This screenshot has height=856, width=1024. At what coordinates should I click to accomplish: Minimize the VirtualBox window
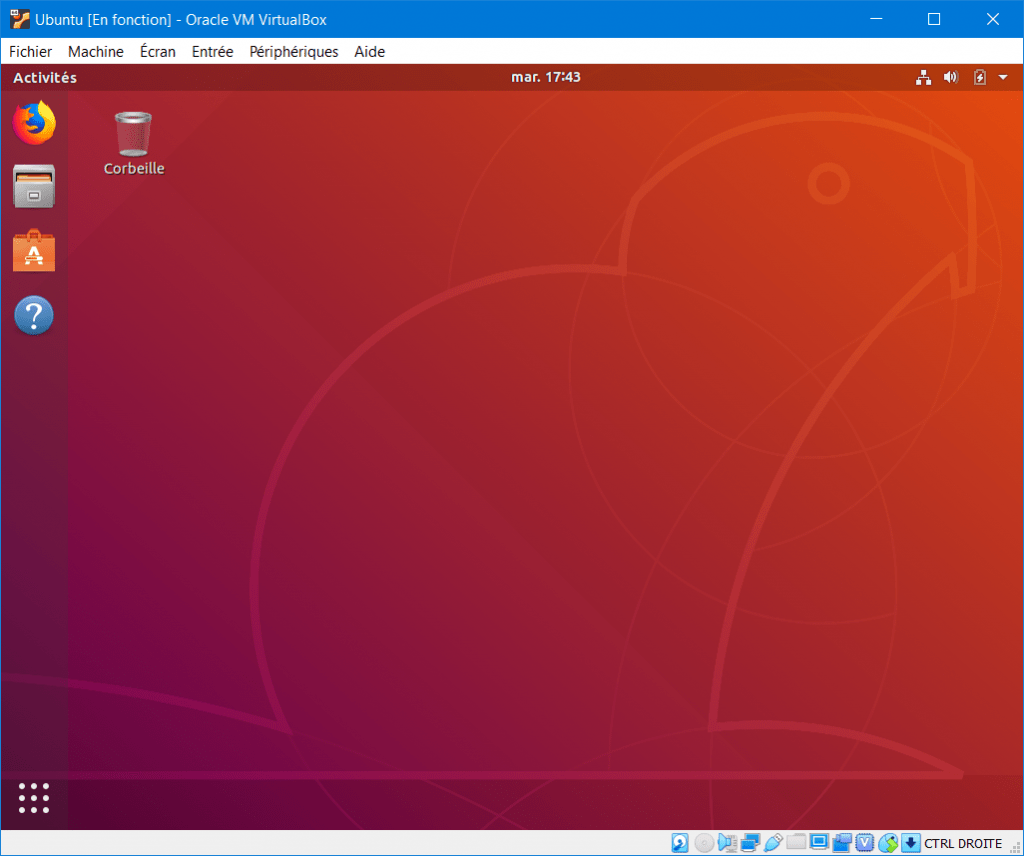click(x=876, y=19)
